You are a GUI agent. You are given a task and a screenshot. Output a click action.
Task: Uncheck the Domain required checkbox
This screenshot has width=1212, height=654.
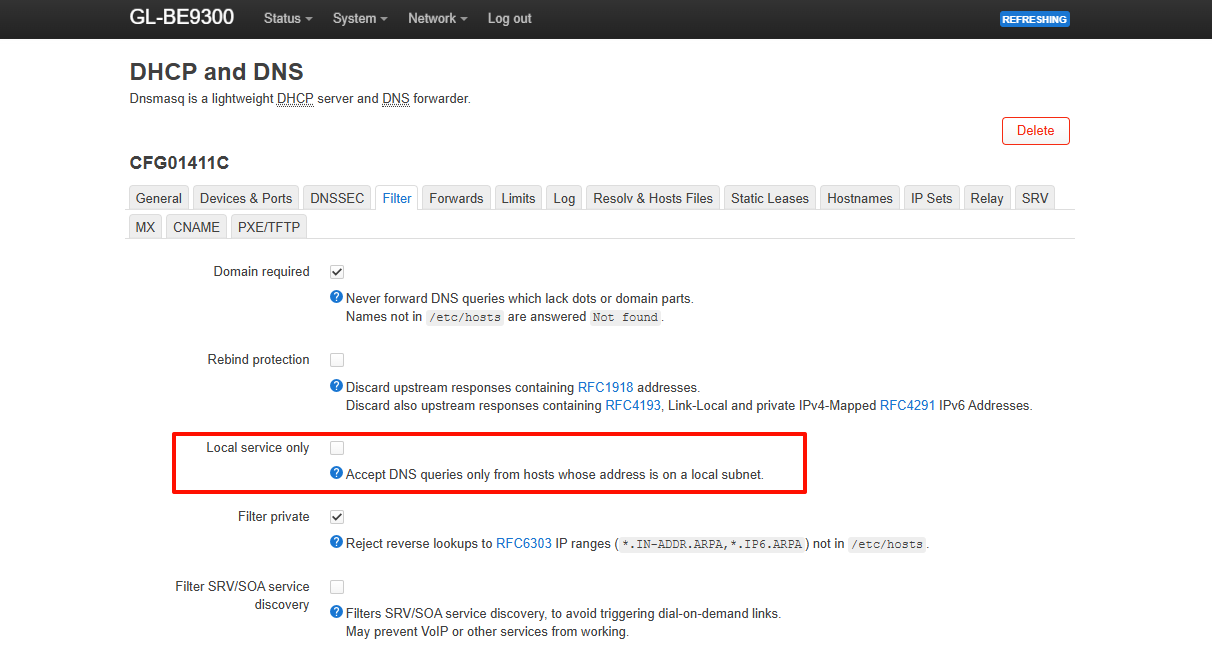[337, 272]
